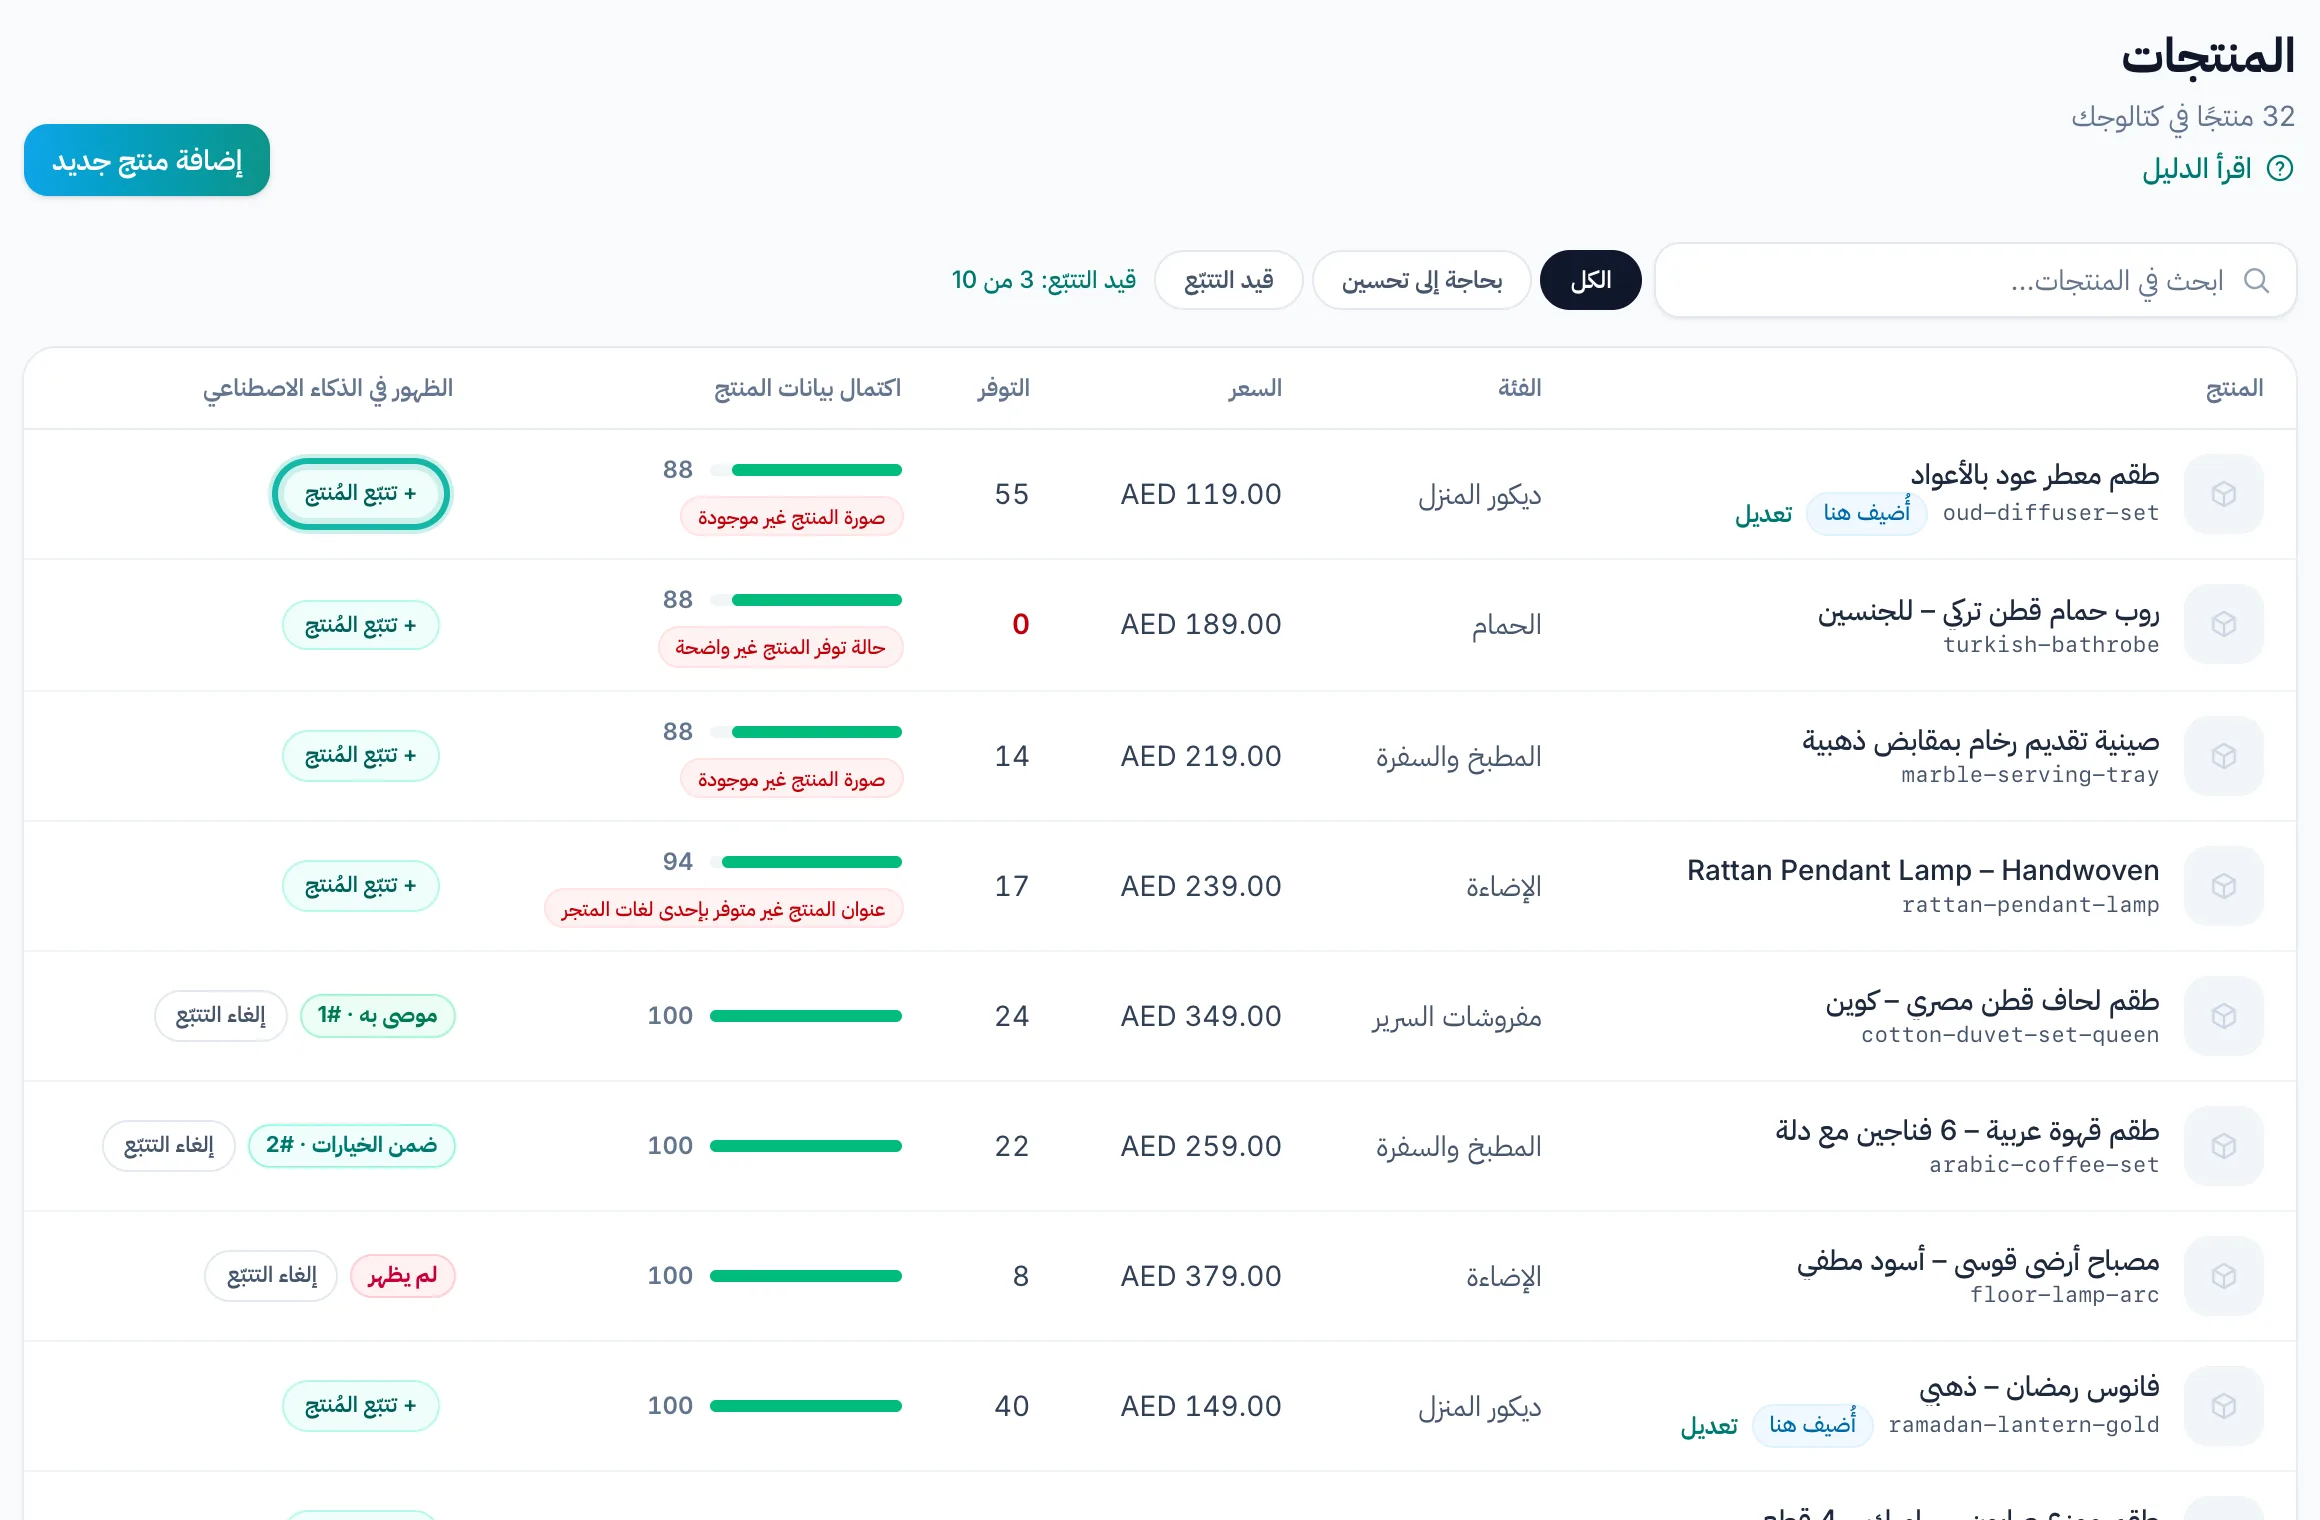Click تعديل link for oud-diffuser-set
The height and width of the screenshot is (1520, 2320).
click(x=1763, y=514)
